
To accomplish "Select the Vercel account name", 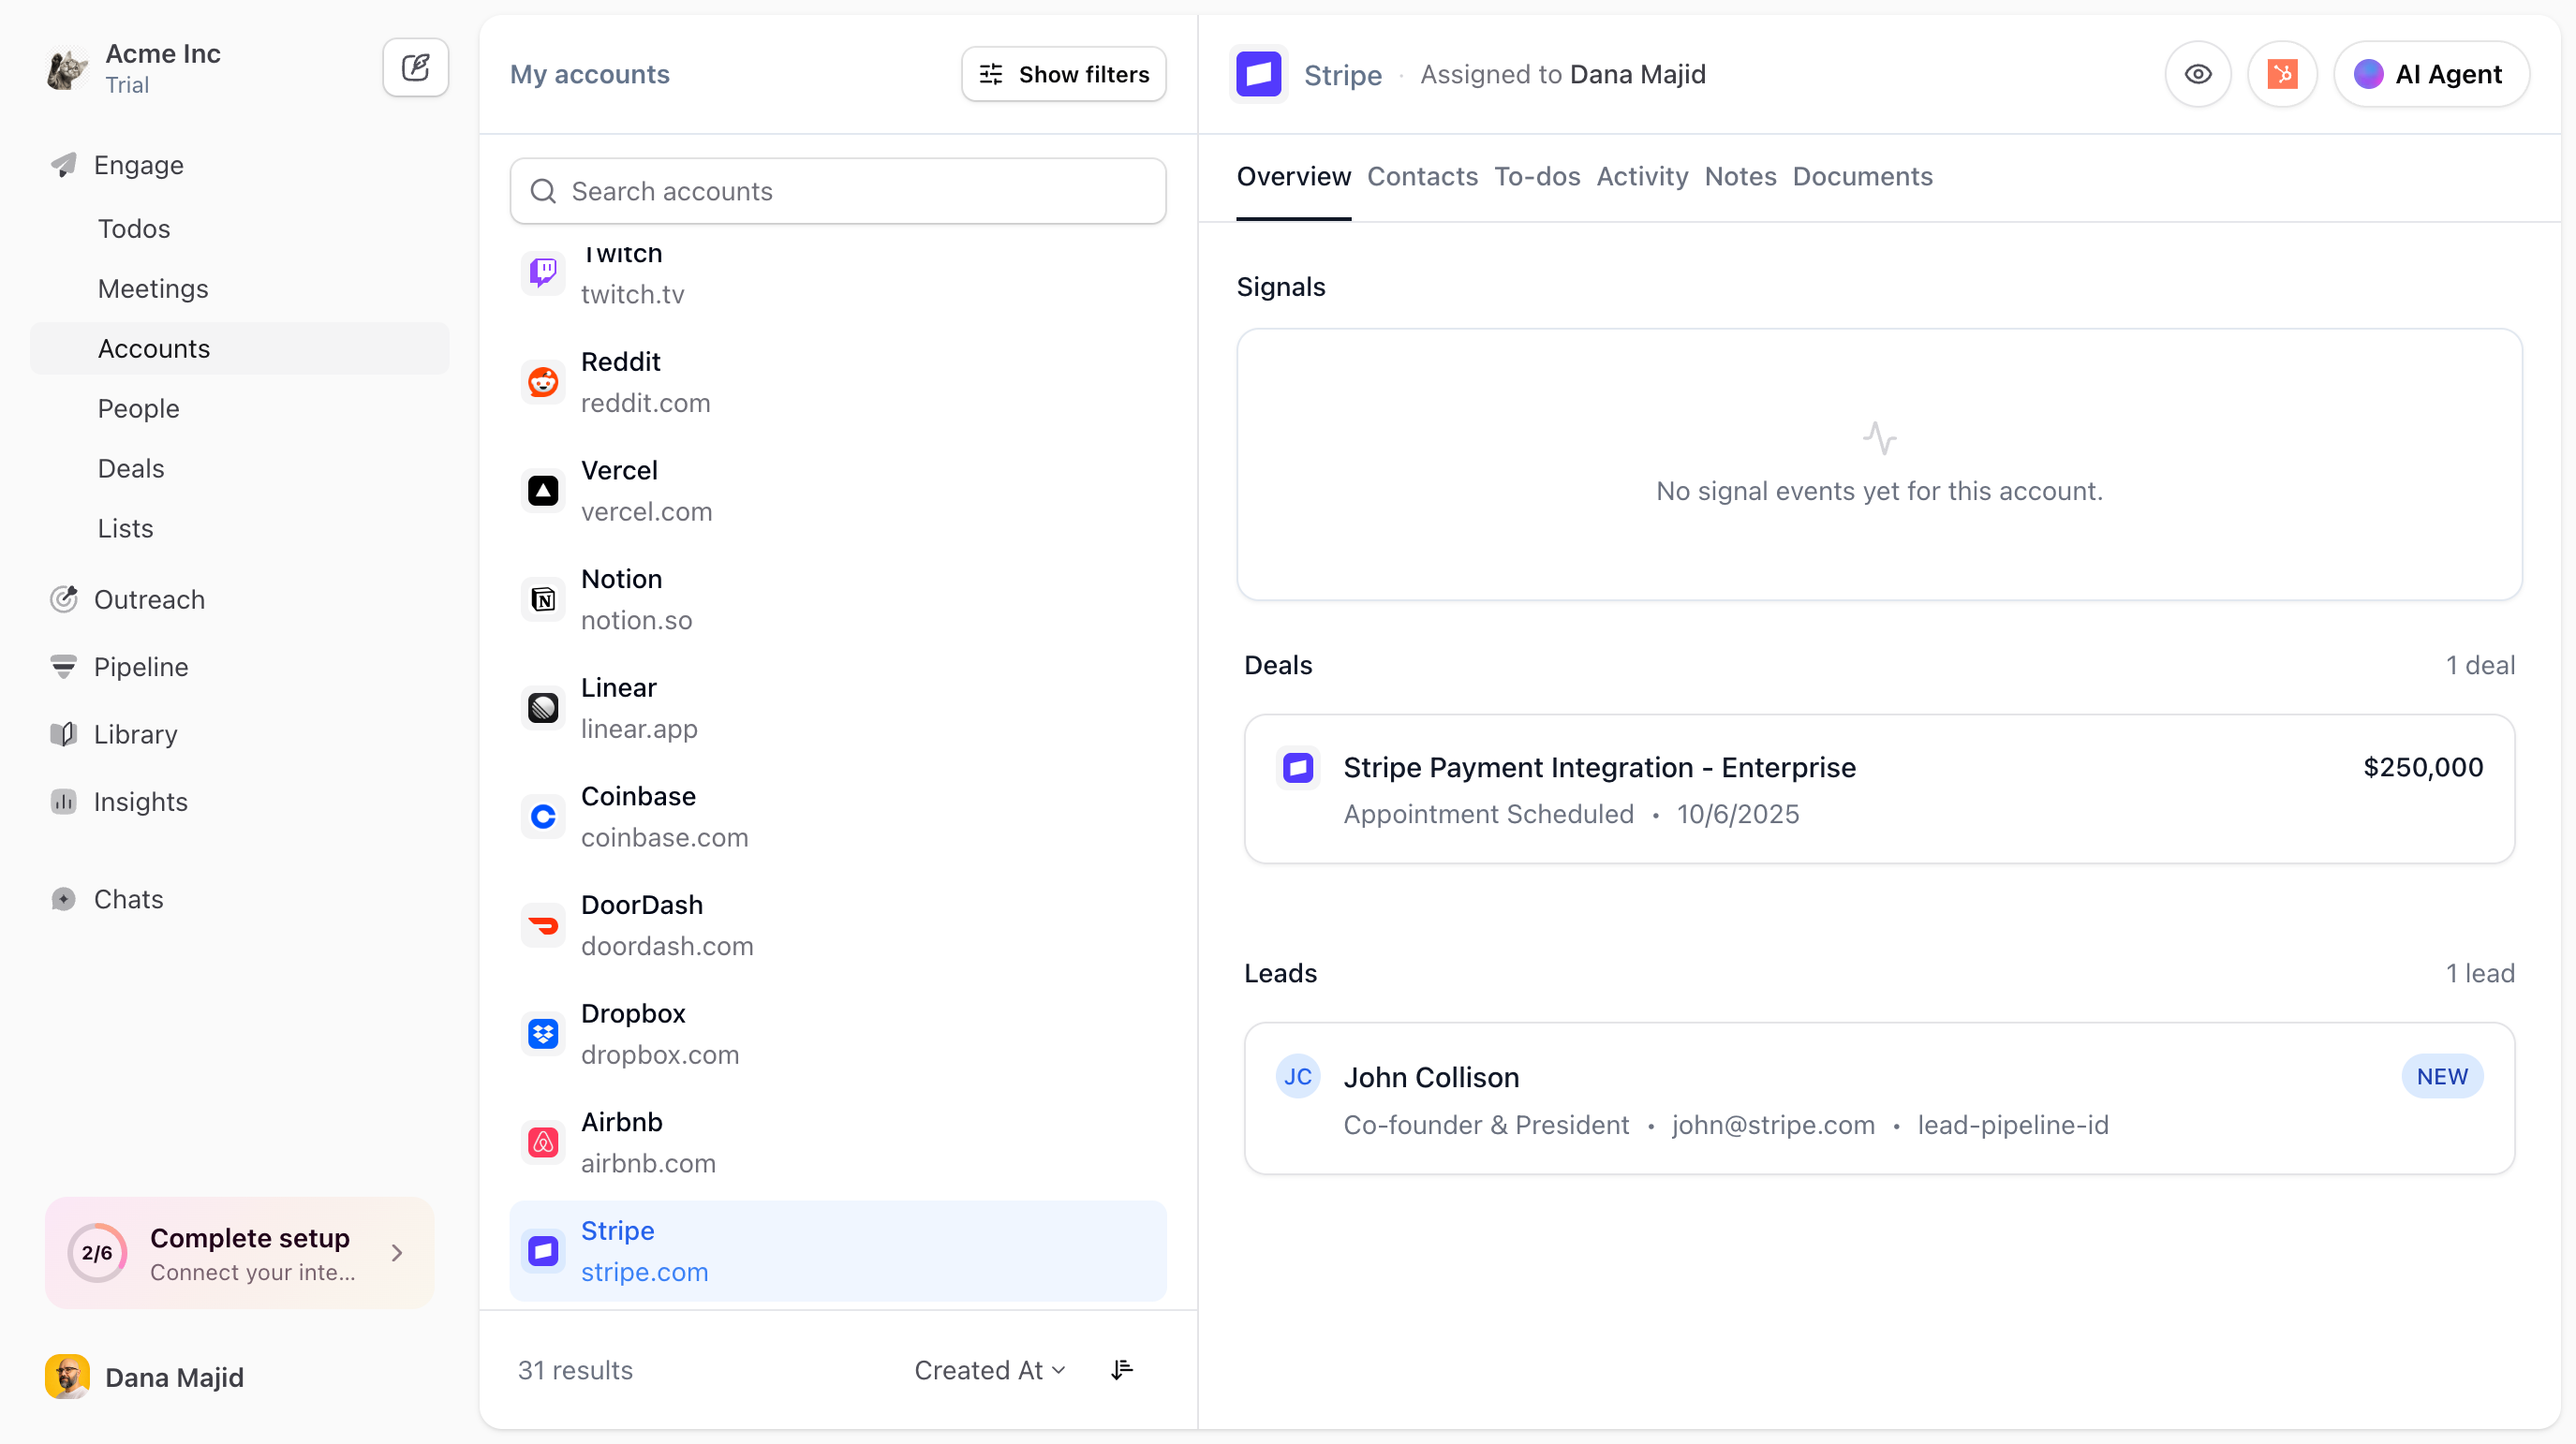I will pos(619,470).
